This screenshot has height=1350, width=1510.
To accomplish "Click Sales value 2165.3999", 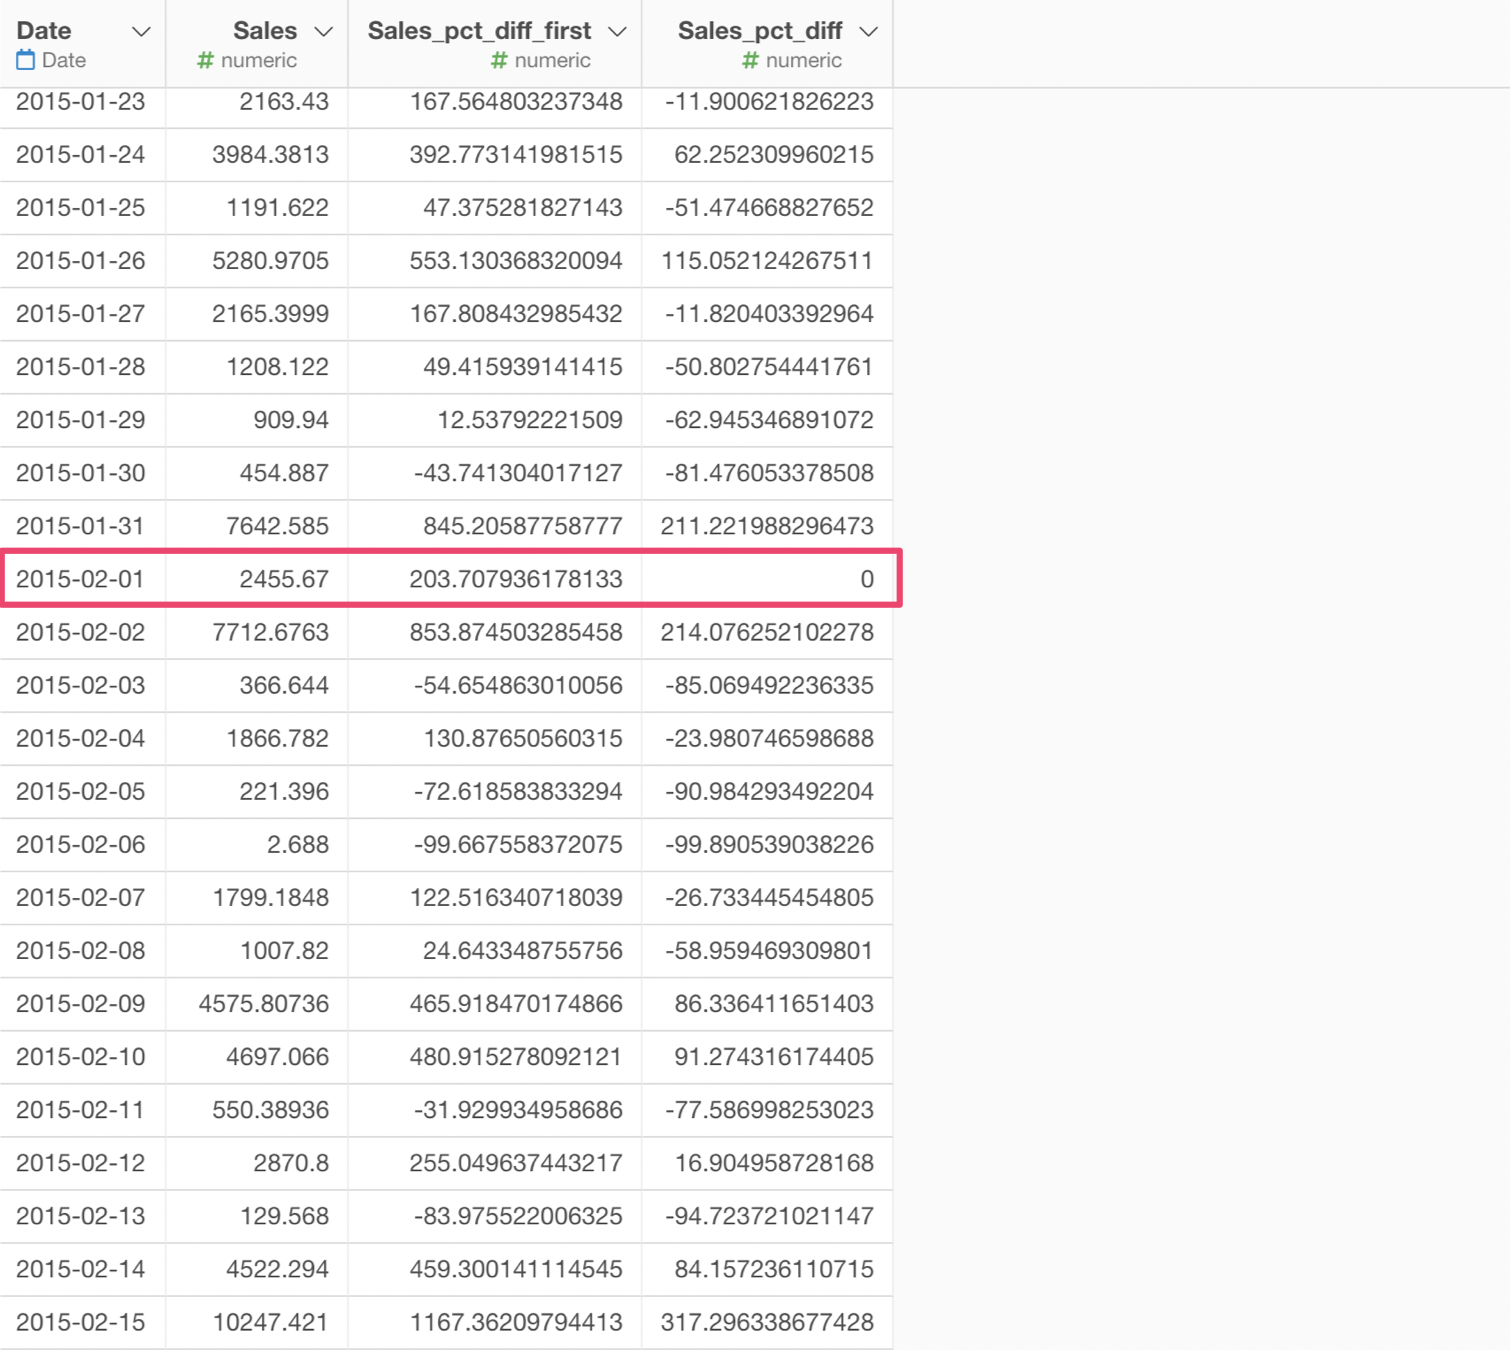I will click(x=270, y=314).
